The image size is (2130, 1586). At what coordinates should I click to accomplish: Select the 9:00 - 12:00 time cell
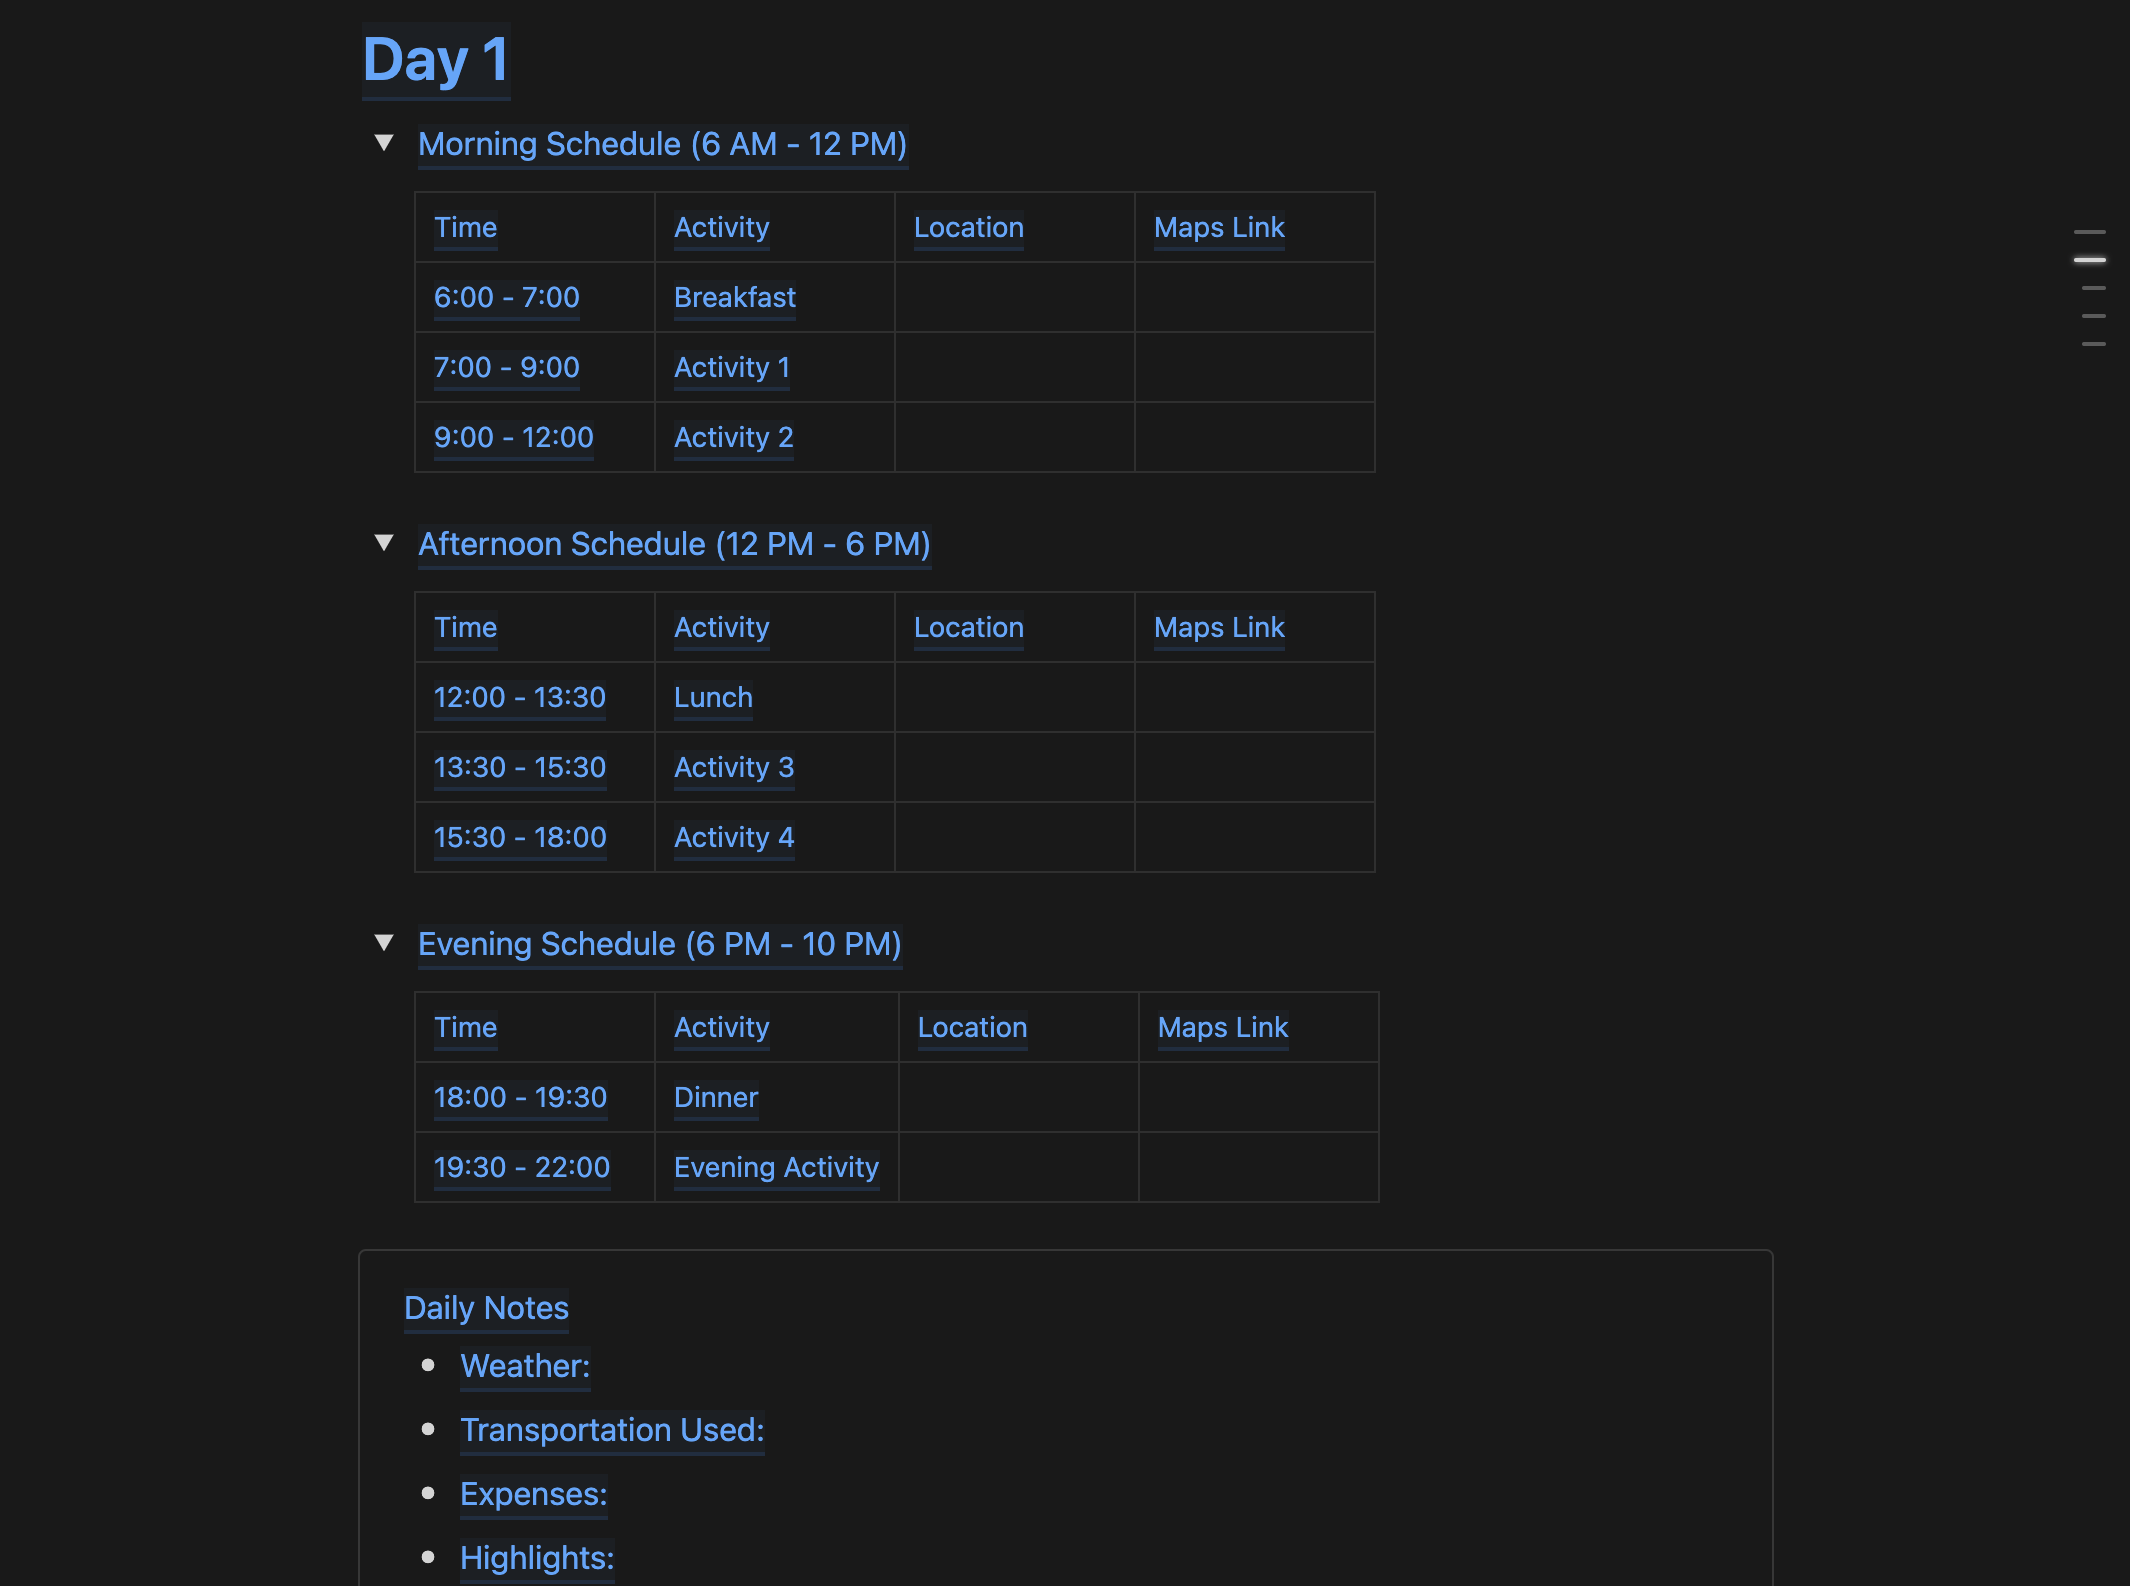click(513, 438)
